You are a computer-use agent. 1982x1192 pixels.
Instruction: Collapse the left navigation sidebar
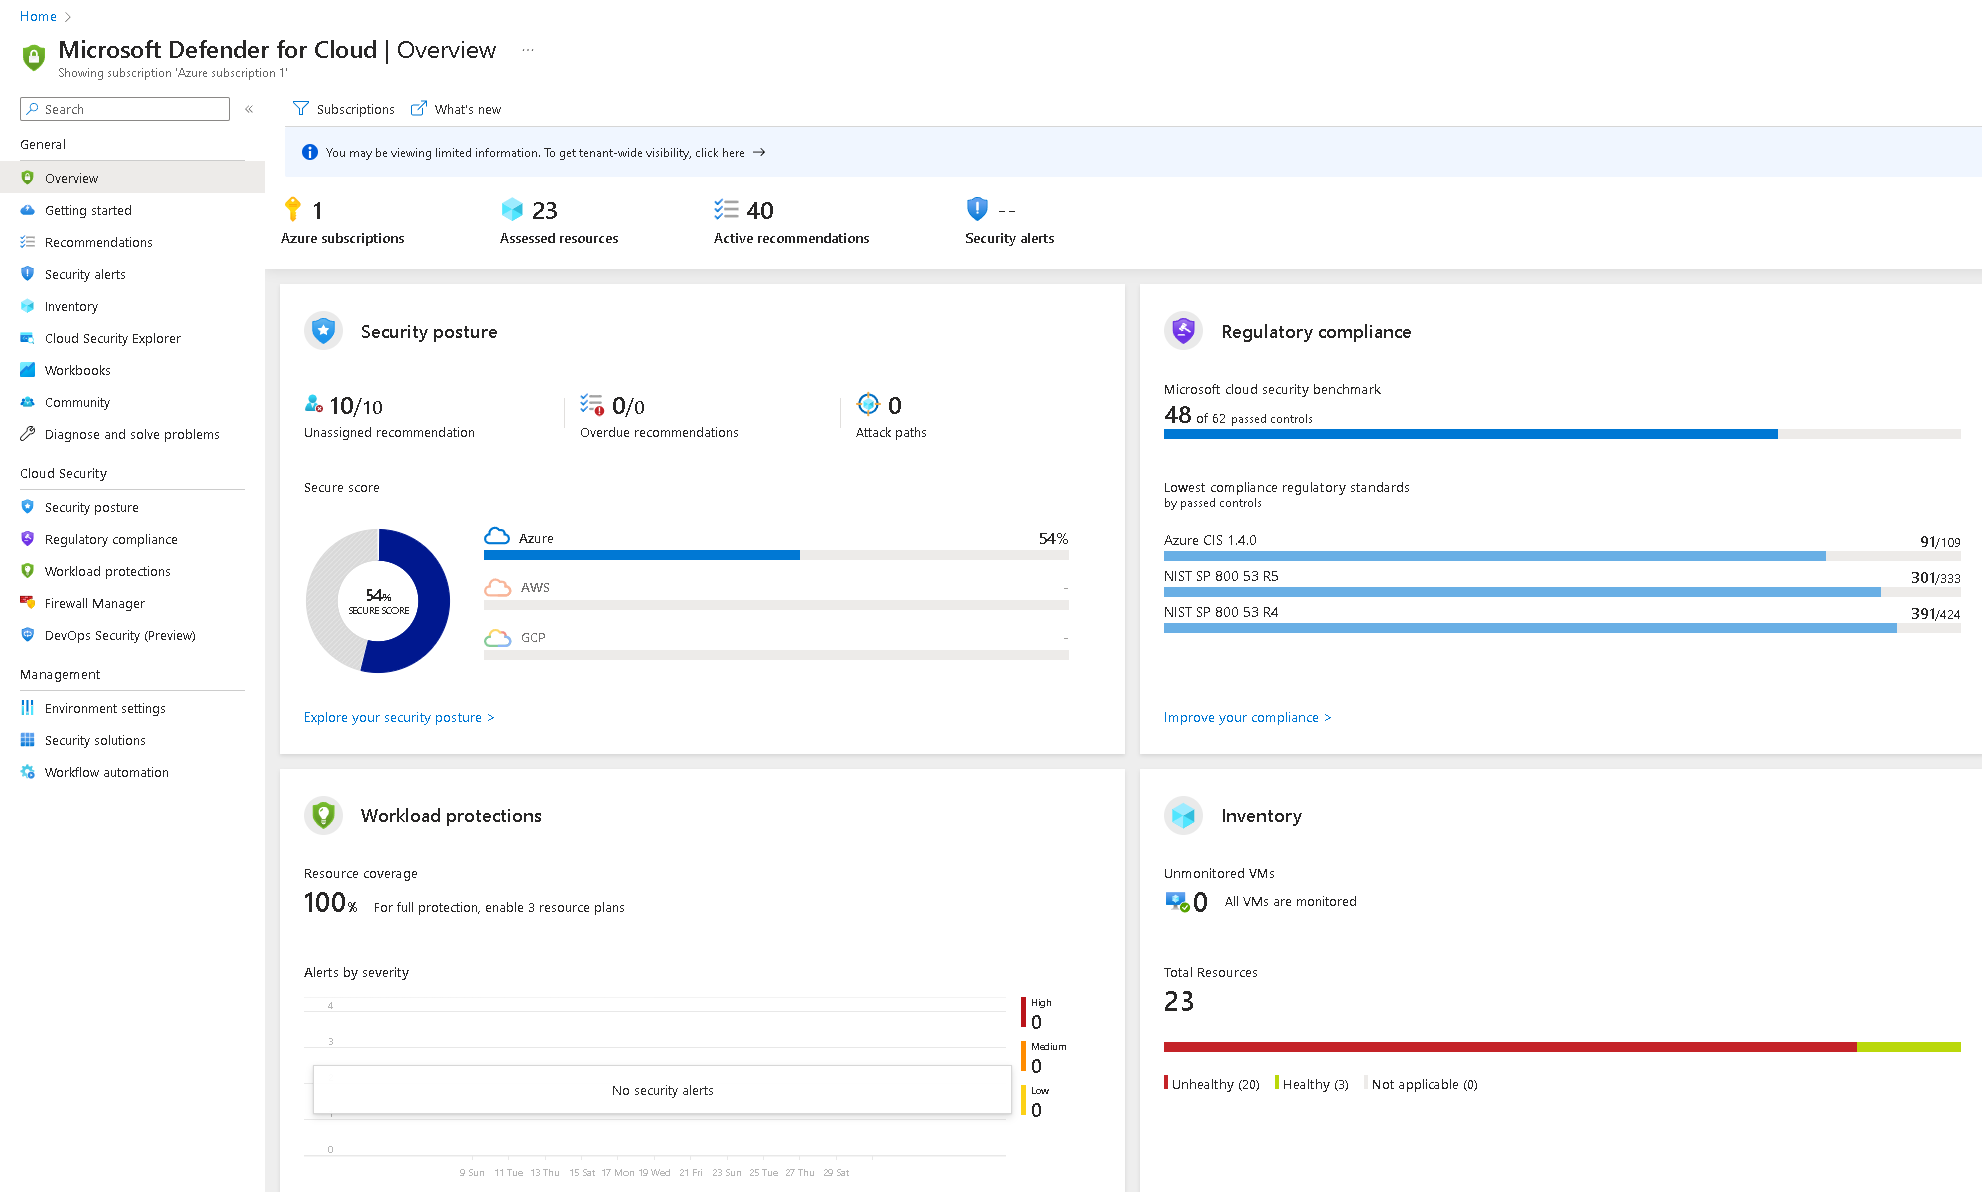pos(249,109)
